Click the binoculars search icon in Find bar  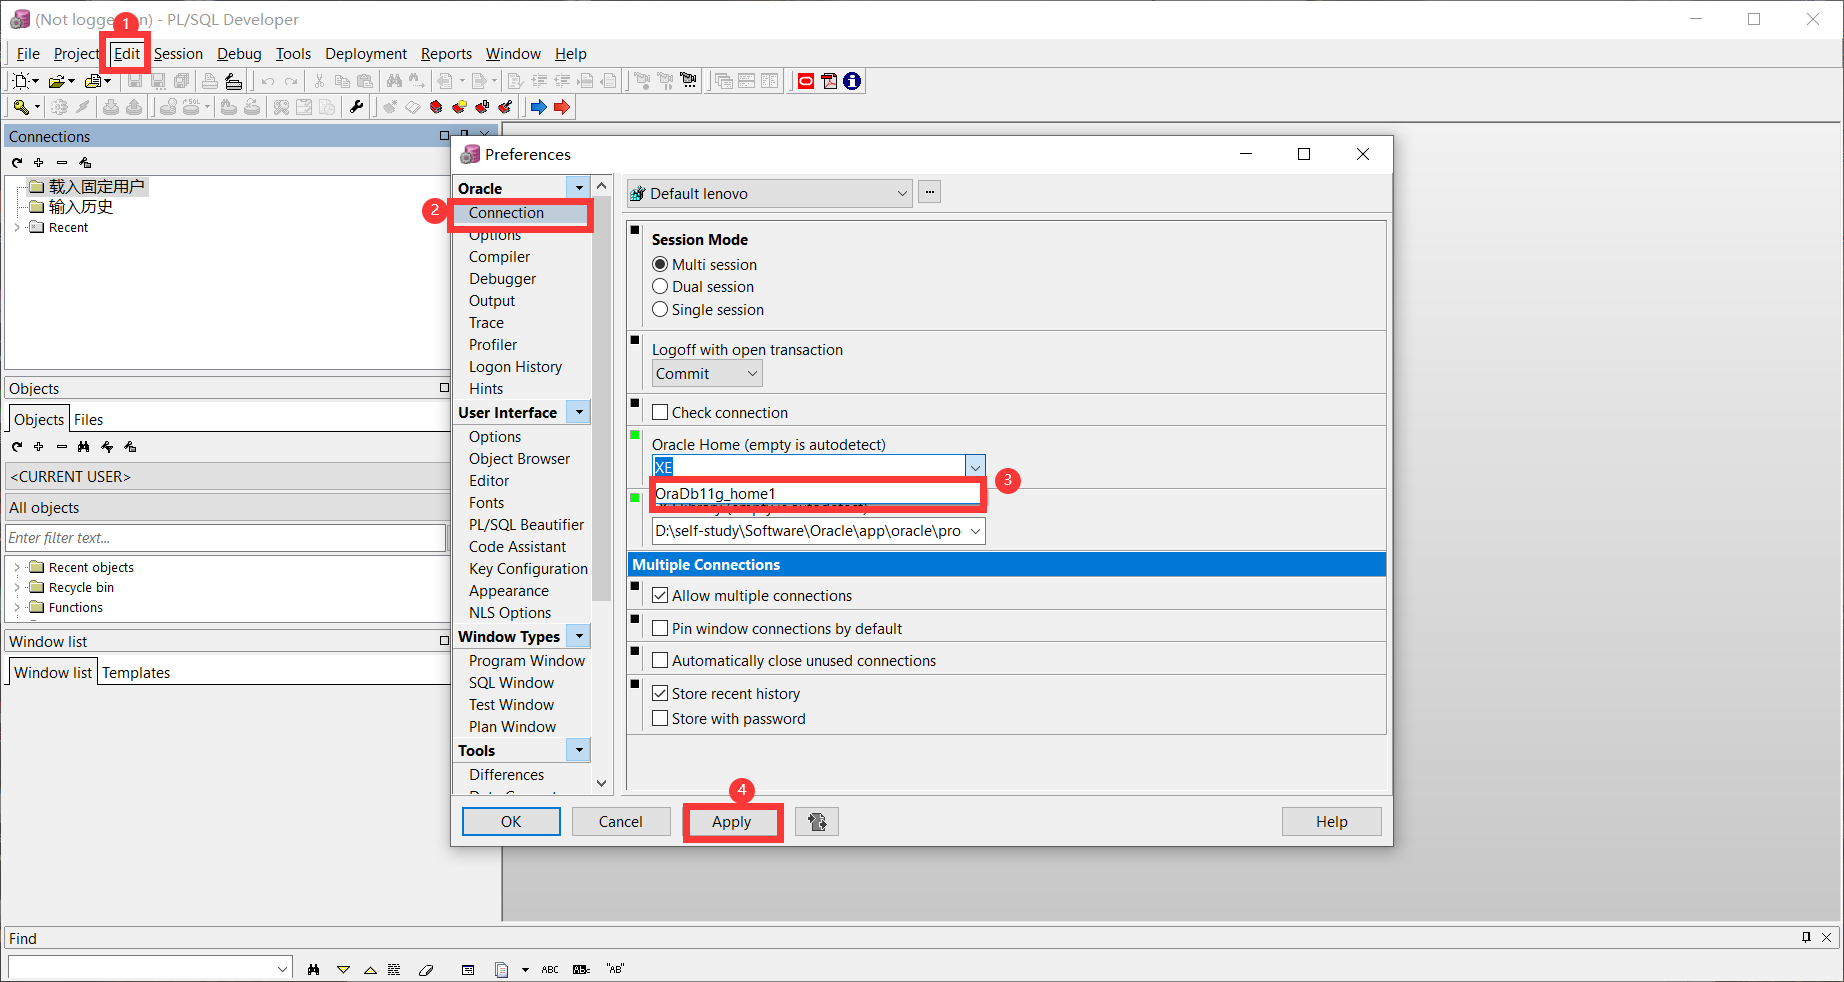pyautogui.click(x=314, y=969)
